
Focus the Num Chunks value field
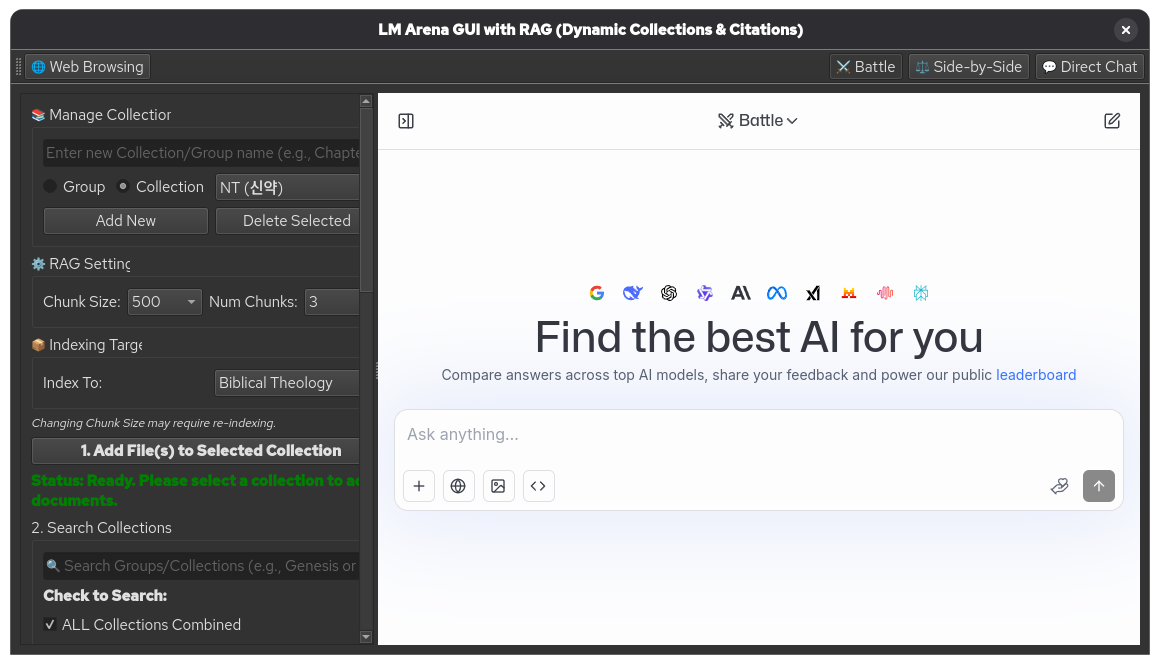click(332, 302)
